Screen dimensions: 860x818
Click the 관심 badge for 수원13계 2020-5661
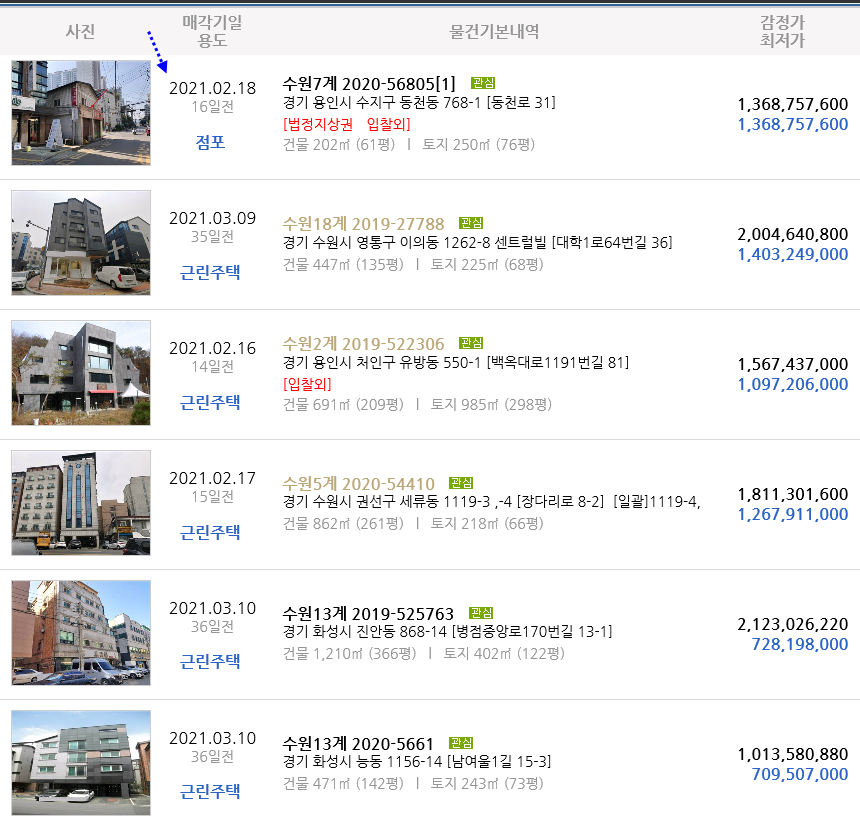pos(461,743)
